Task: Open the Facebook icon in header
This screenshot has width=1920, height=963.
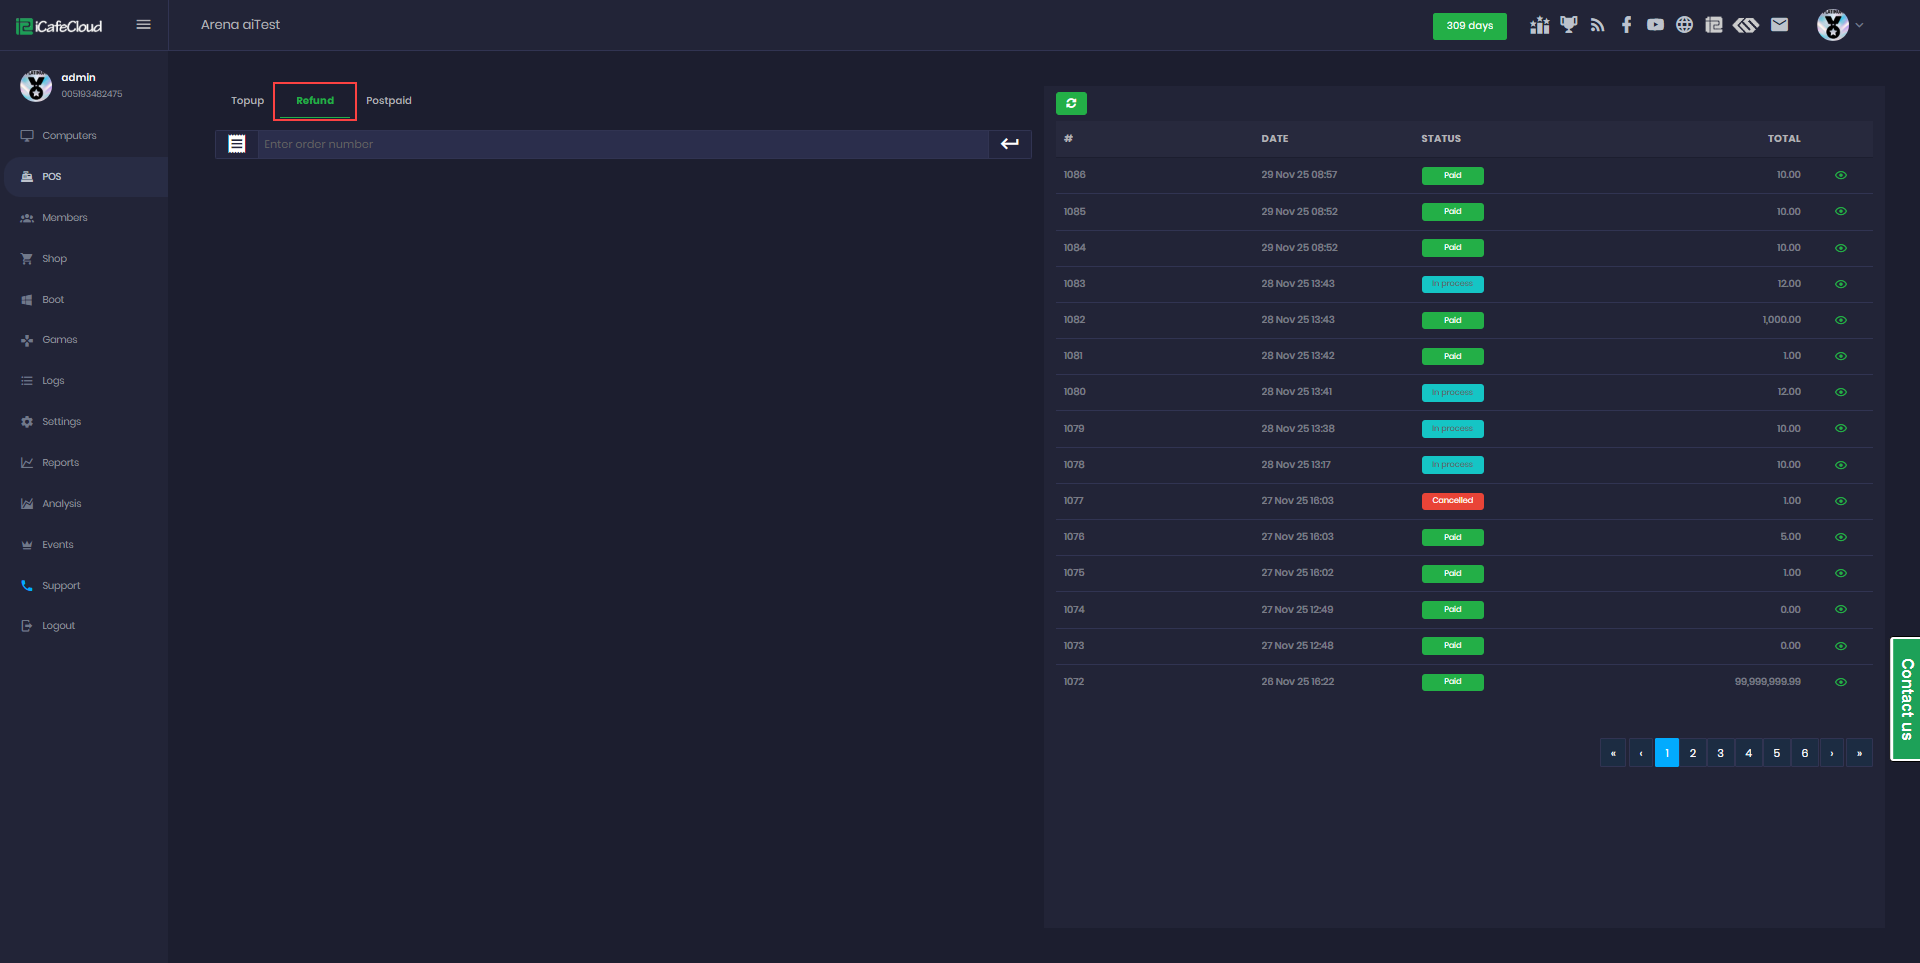Action: [x=1626, y=25]
